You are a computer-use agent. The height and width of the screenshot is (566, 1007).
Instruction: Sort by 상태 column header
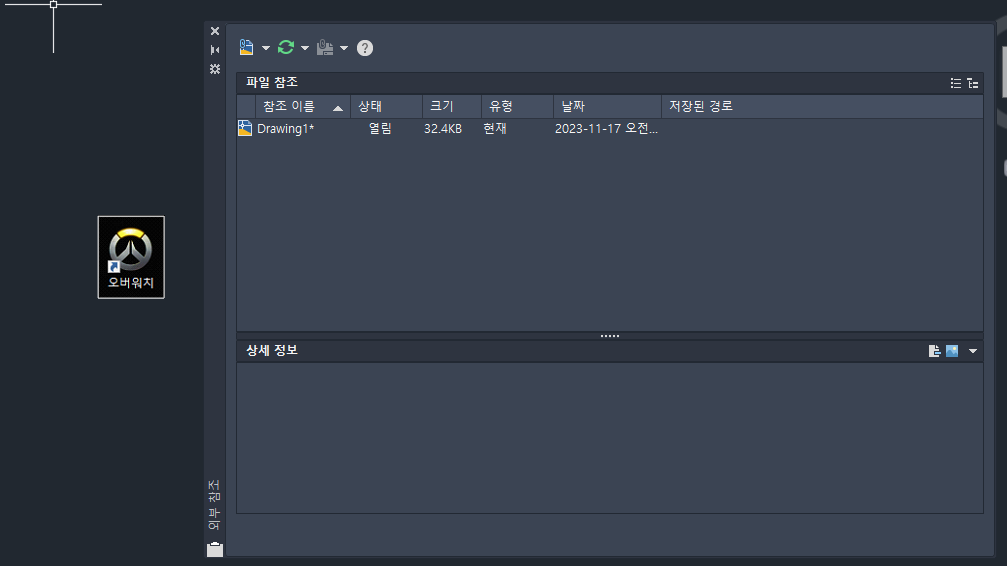coord(386,107)
